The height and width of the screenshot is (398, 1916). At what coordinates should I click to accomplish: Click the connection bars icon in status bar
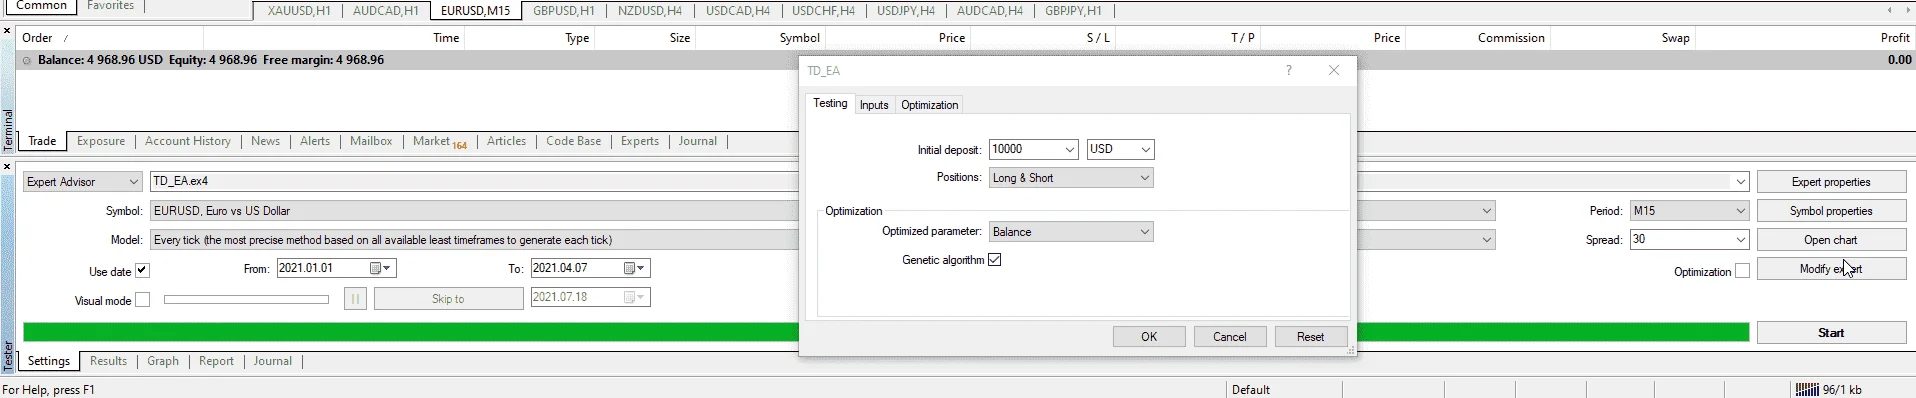(1807, 390)
